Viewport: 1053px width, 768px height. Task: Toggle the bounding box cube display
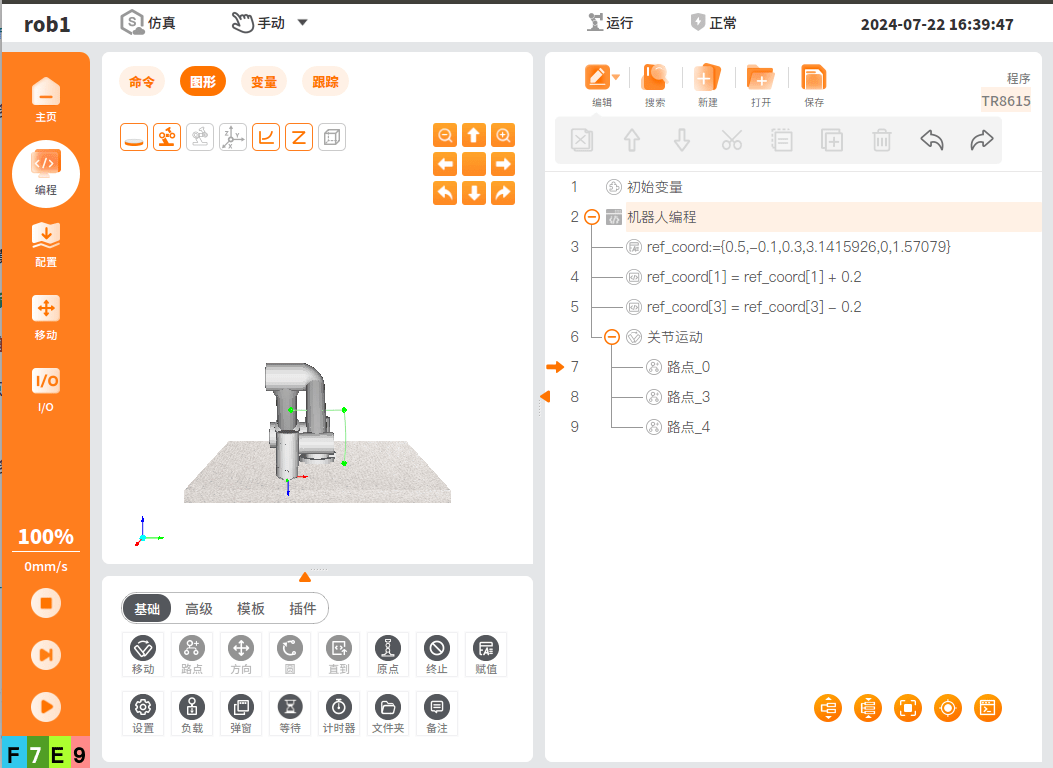tap(332, 137)
